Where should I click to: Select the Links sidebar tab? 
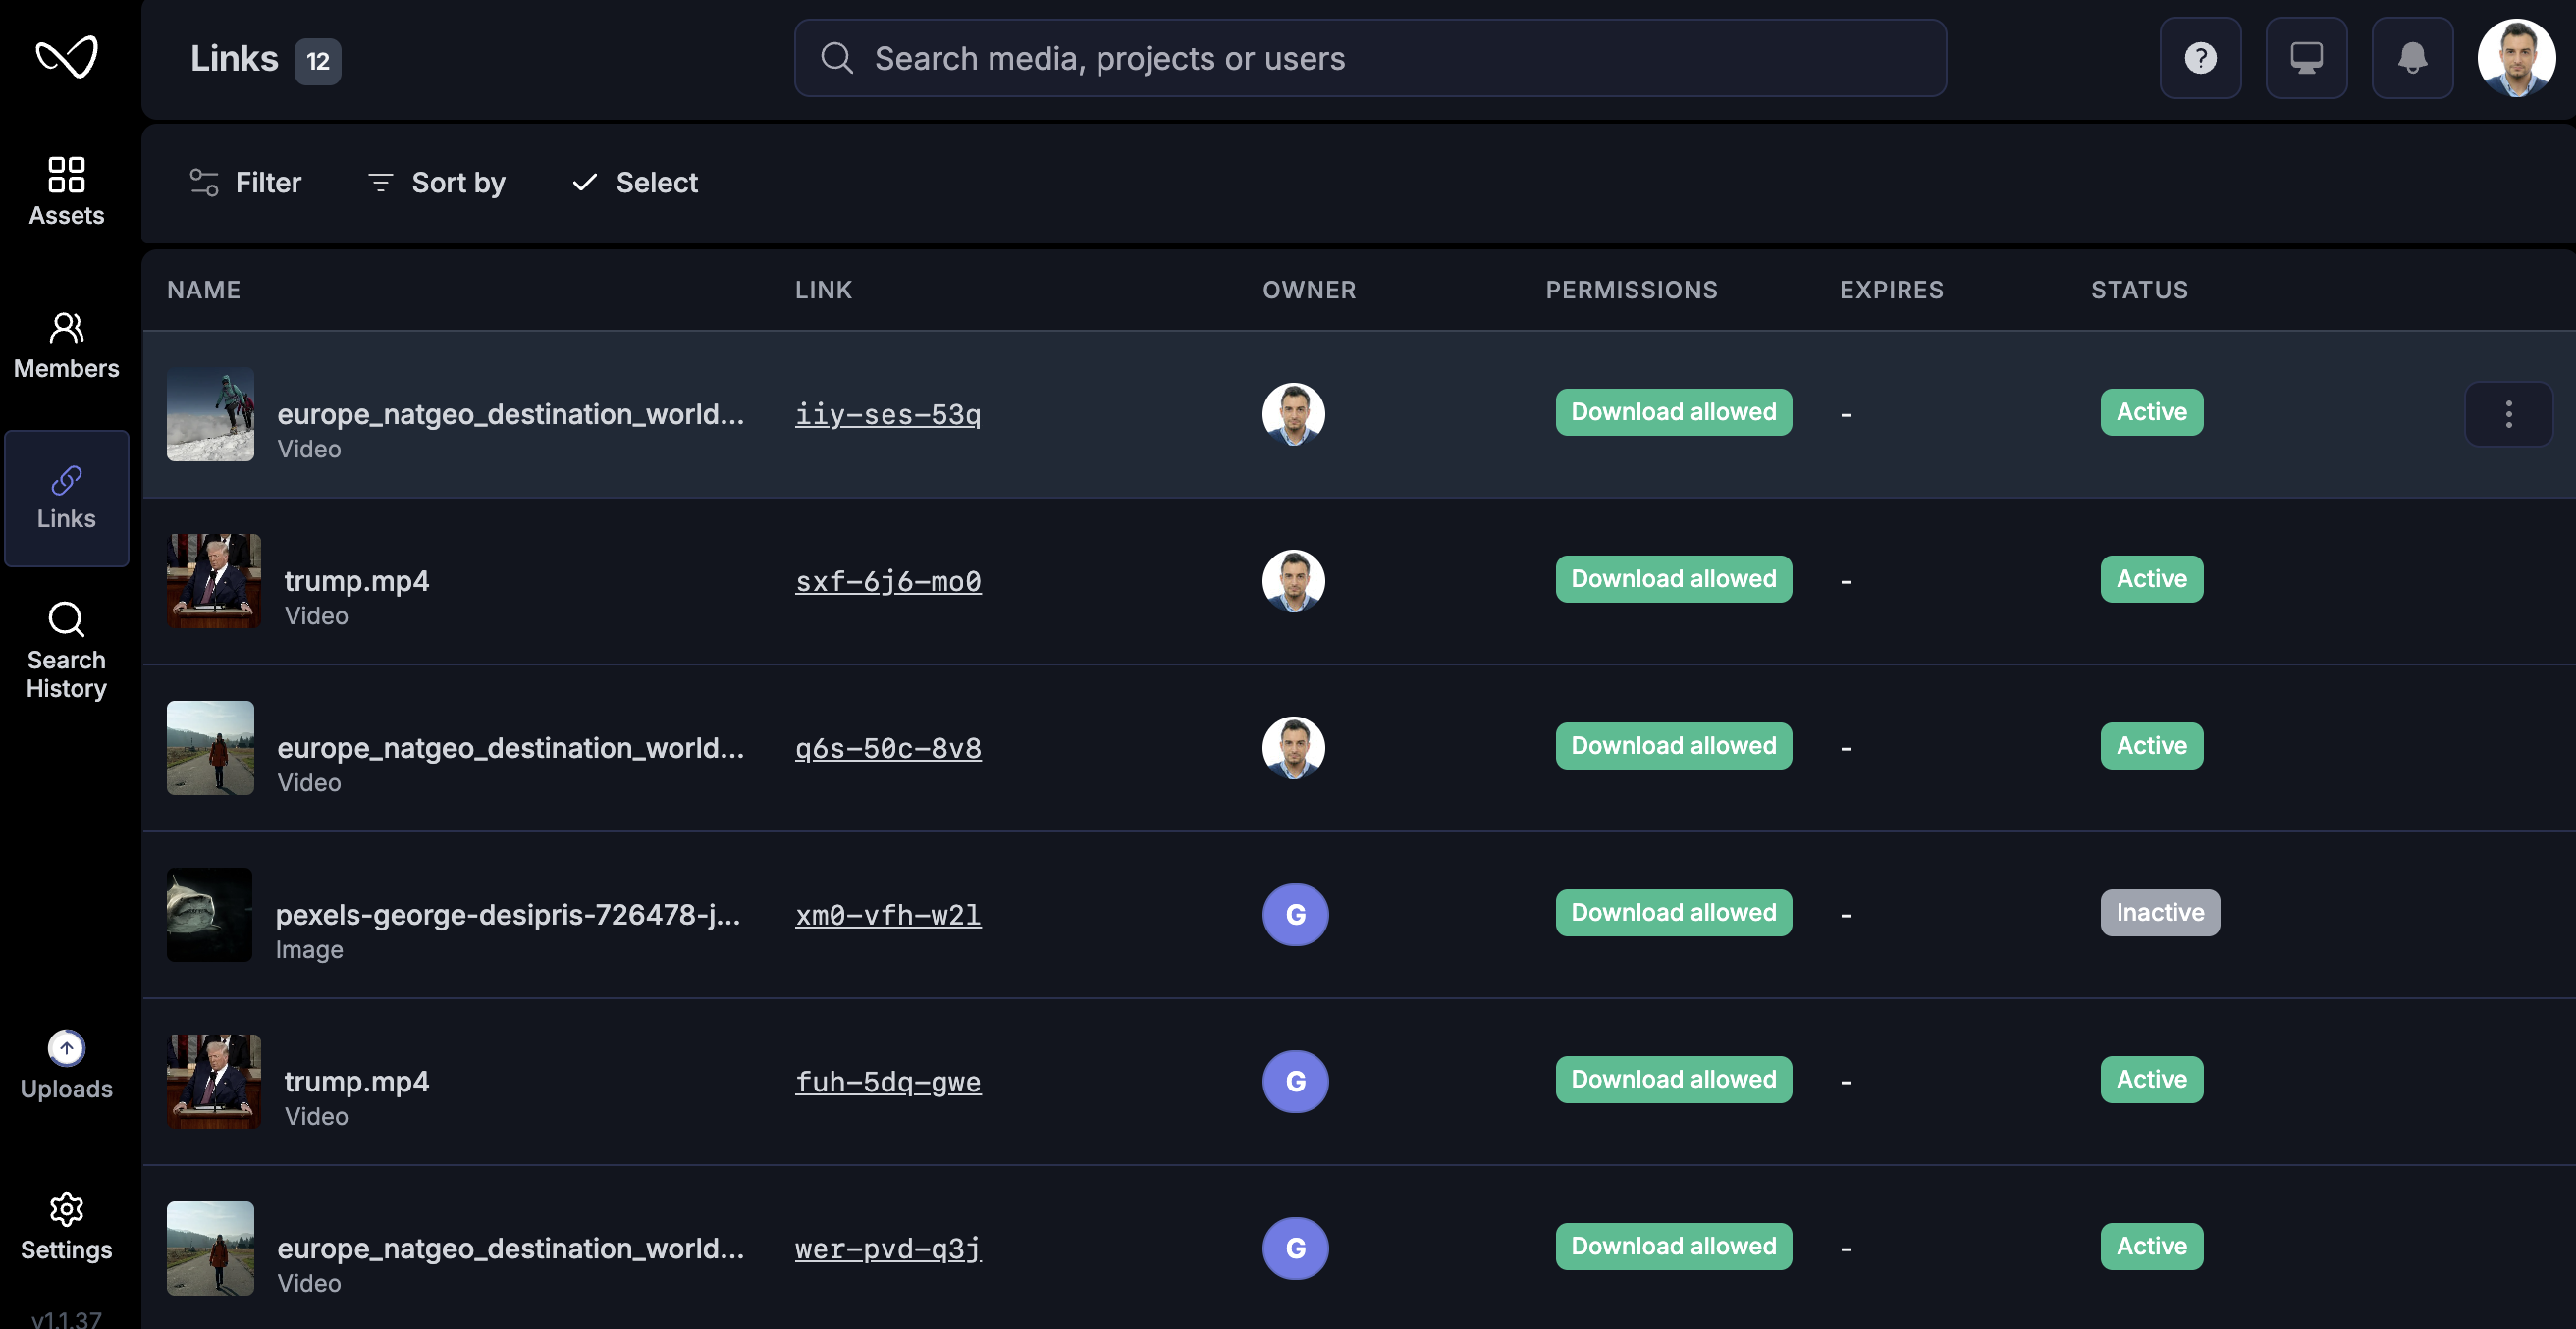pos(66,498)
